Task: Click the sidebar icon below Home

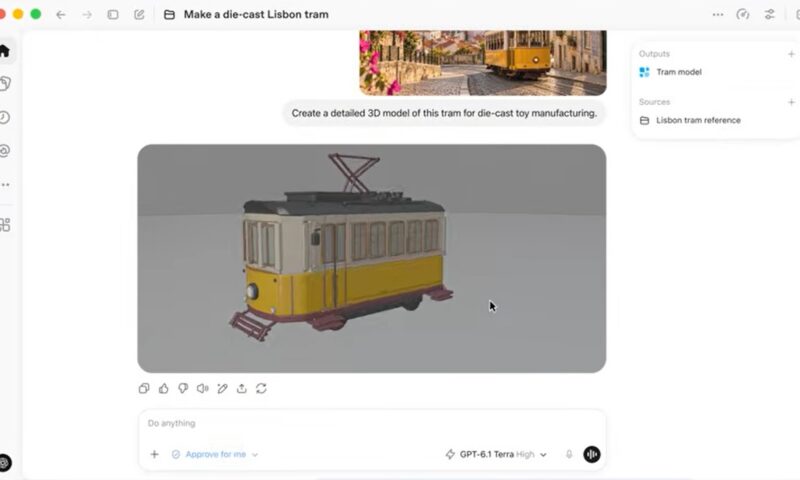Action: (x=5, y=84)
